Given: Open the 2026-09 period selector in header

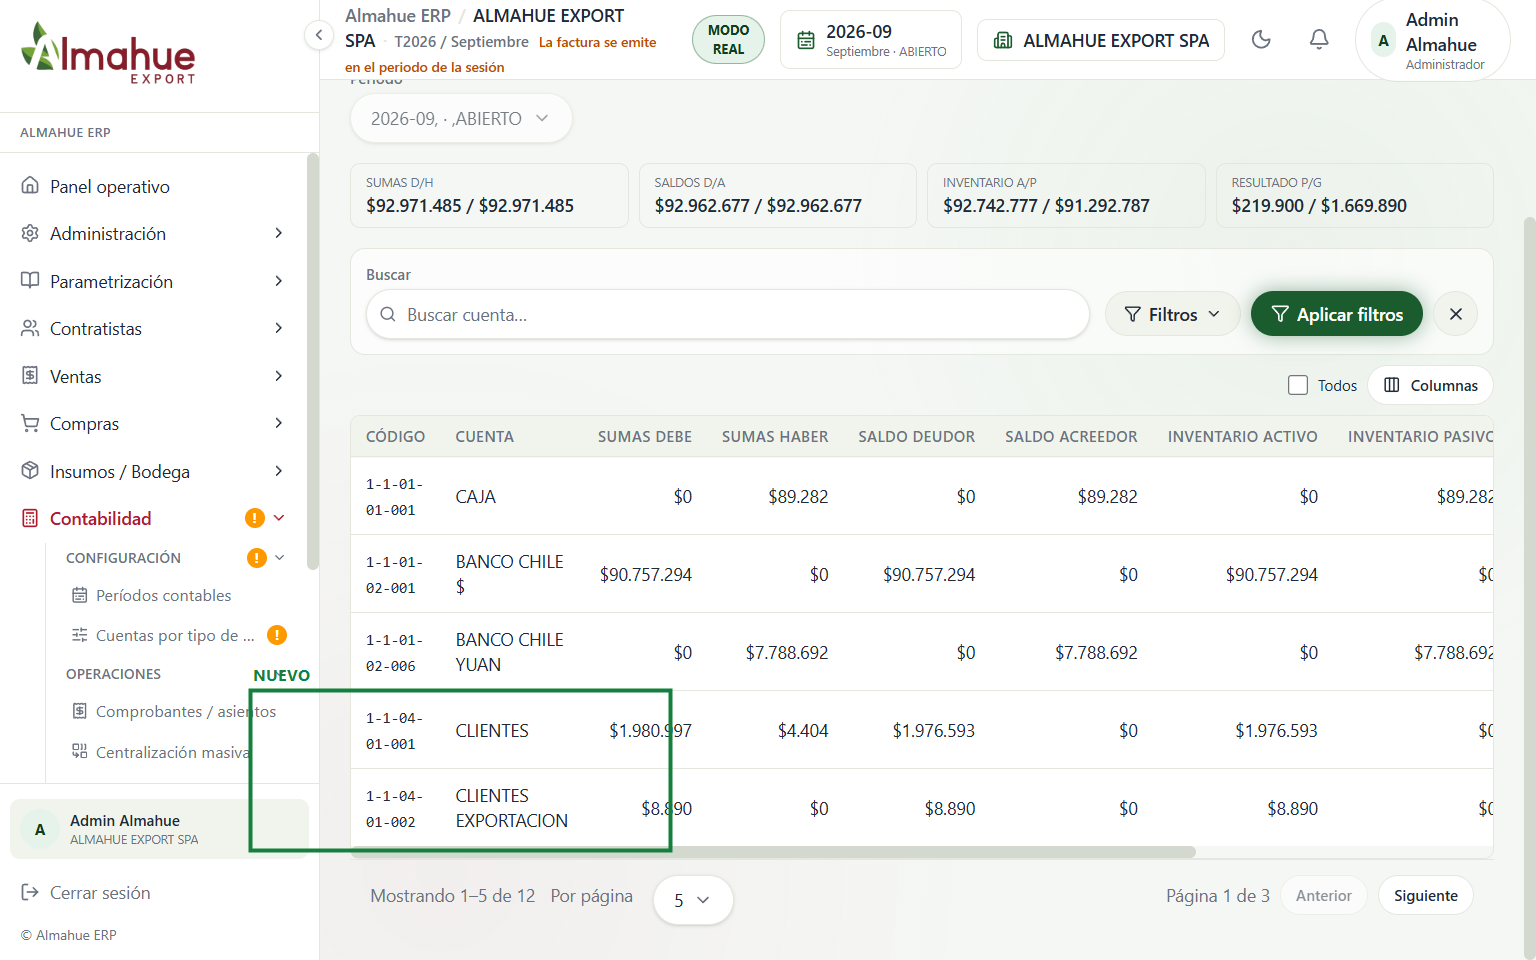Looking at the screenshot, I should click(x=871, y=40).
